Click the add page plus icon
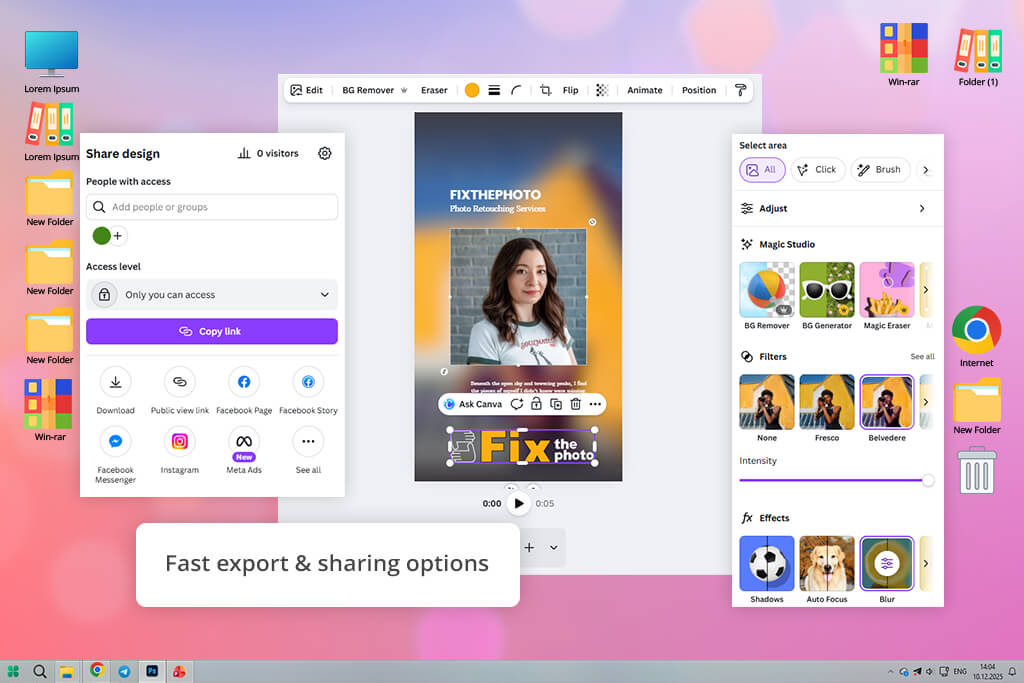Viewport: 1024px width, 683px height. (x=529, y=547)
